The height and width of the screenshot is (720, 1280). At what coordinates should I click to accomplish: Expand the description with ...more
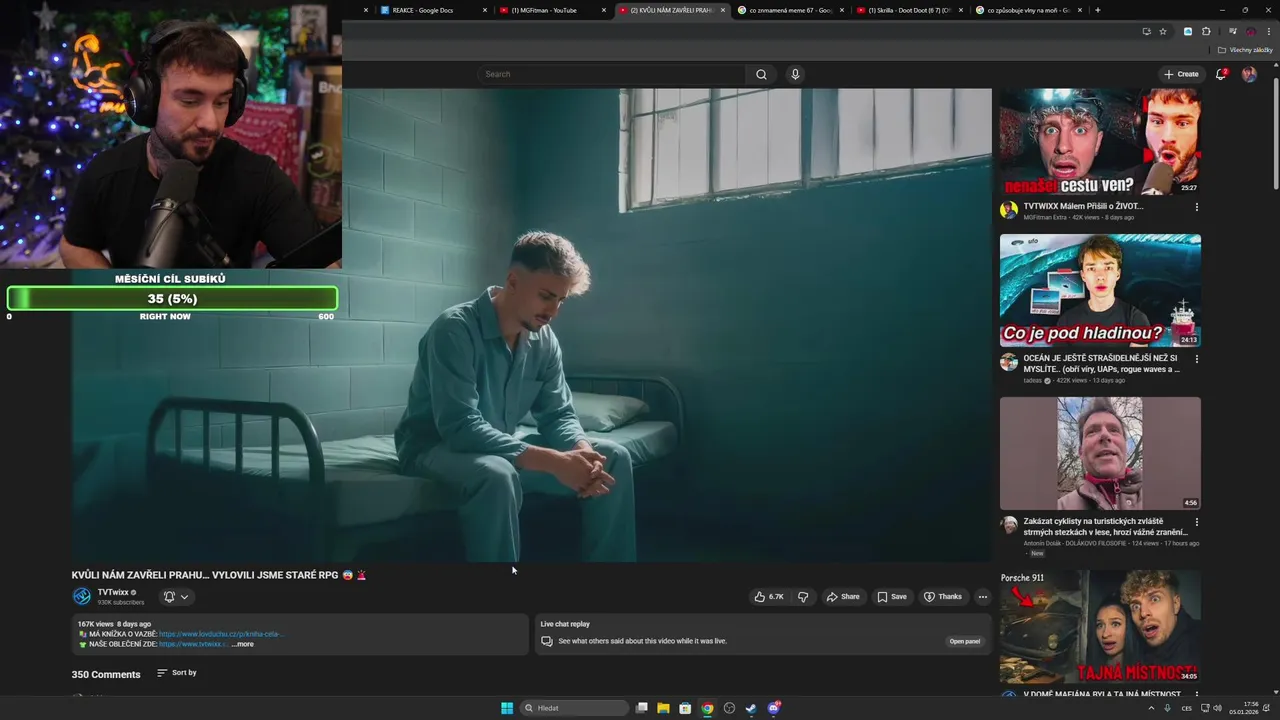tap(243, 644)
